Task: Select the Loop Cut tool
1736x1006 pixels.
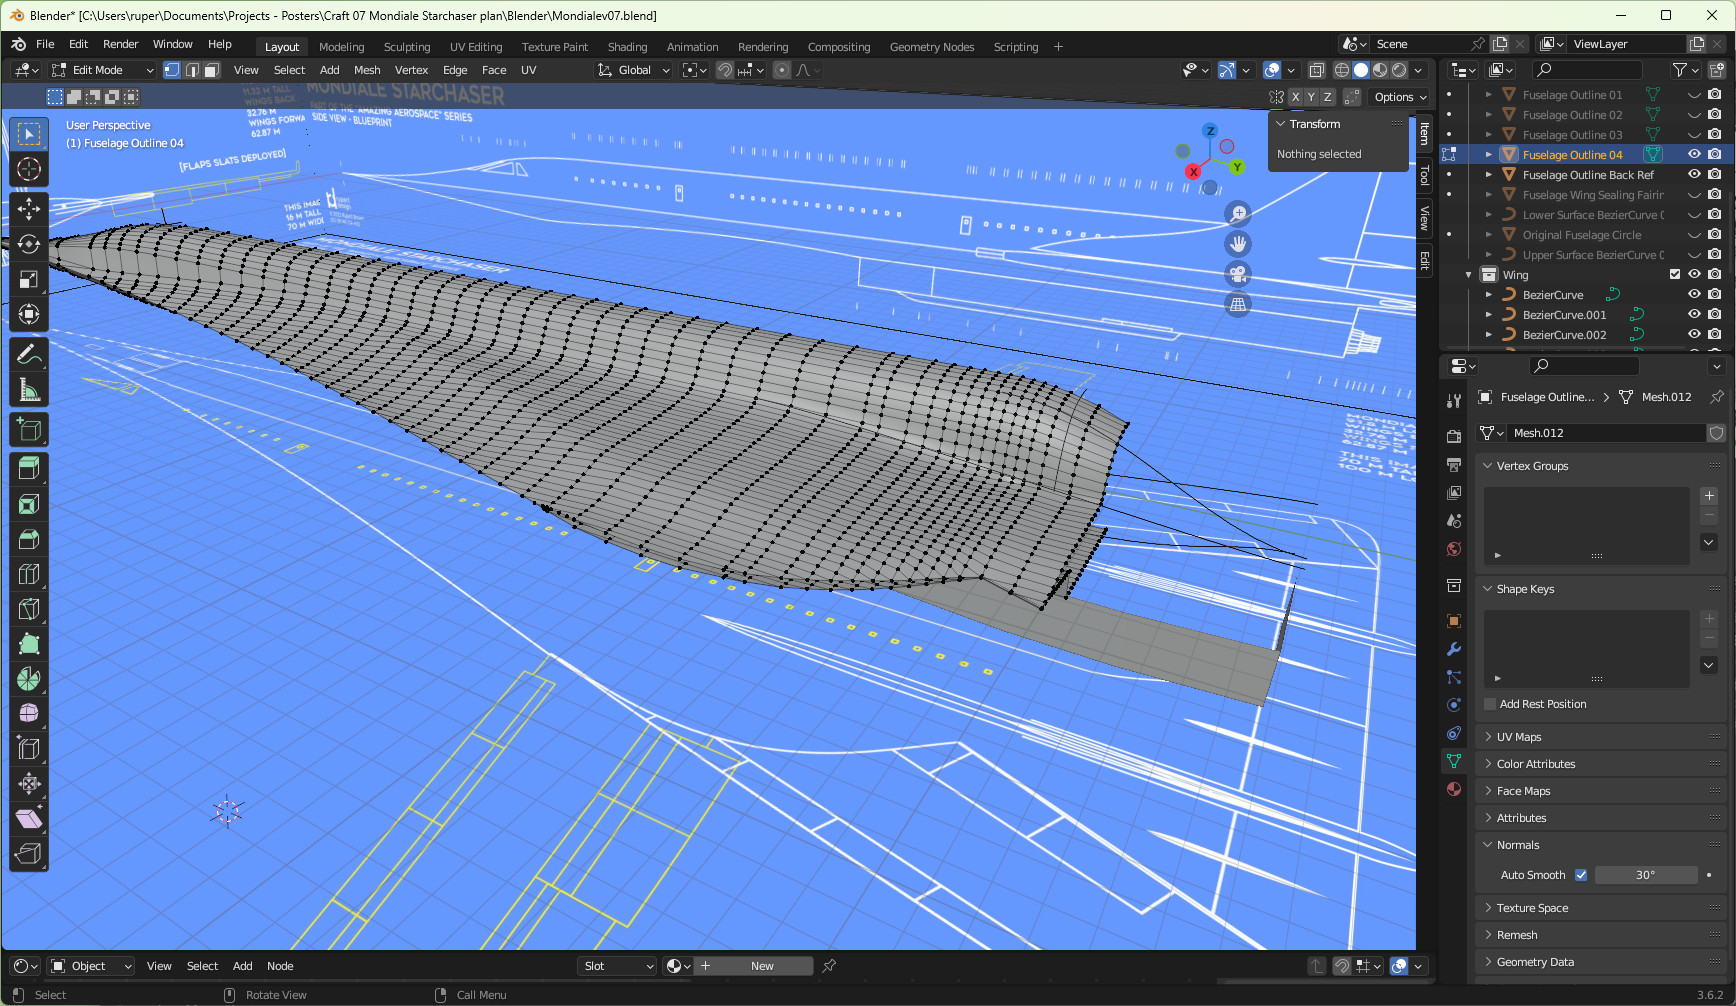Action: 29,574
